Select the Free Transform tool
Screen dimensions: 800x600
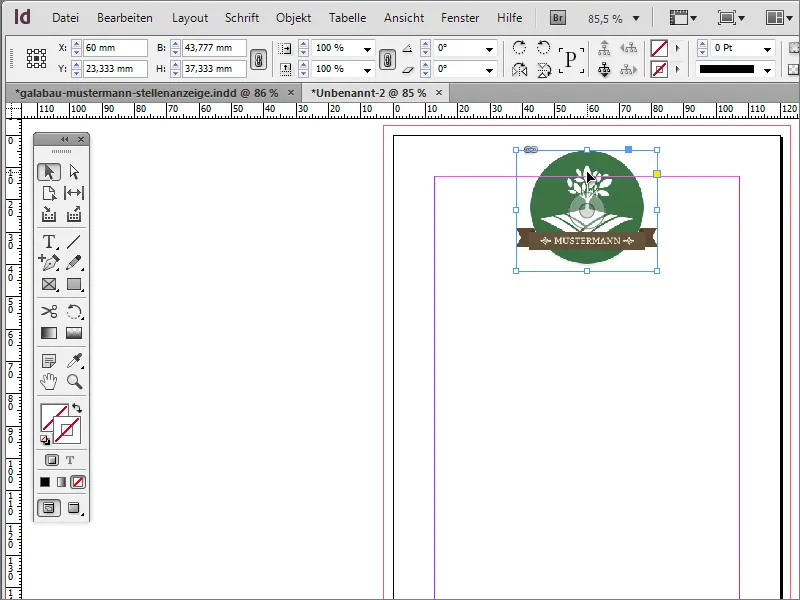[x=74, y=311]
